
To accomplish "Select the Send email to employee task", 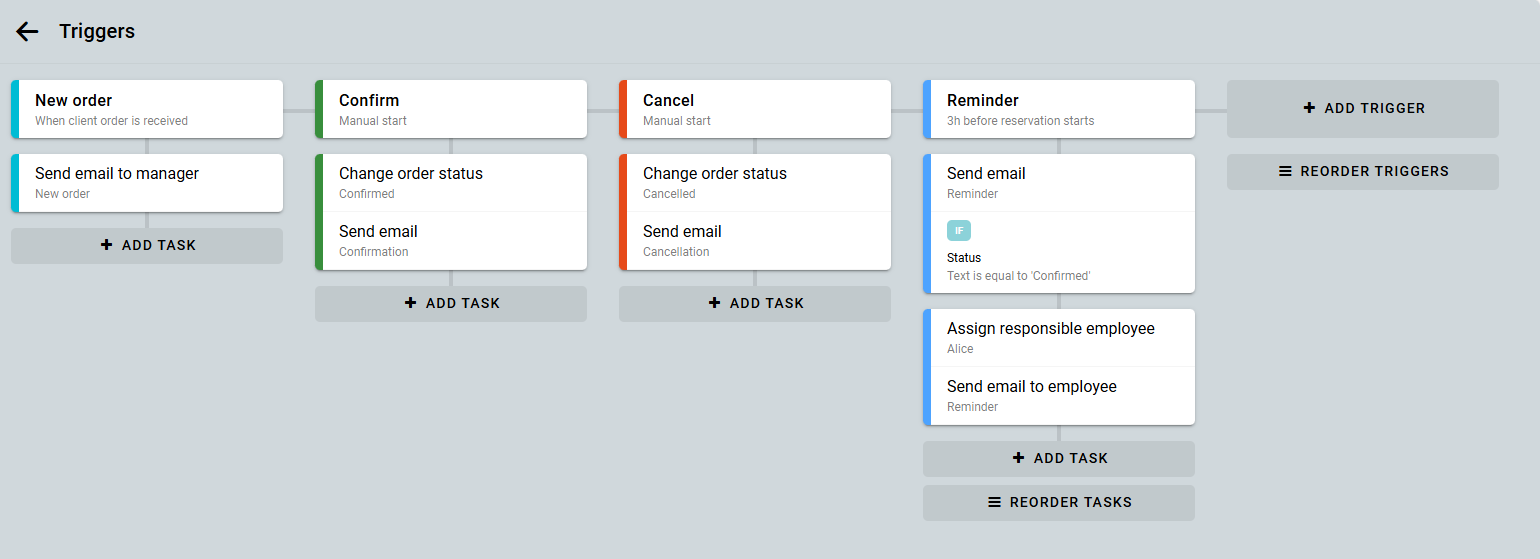I will pyautogui.click(x=1062, y=395).
